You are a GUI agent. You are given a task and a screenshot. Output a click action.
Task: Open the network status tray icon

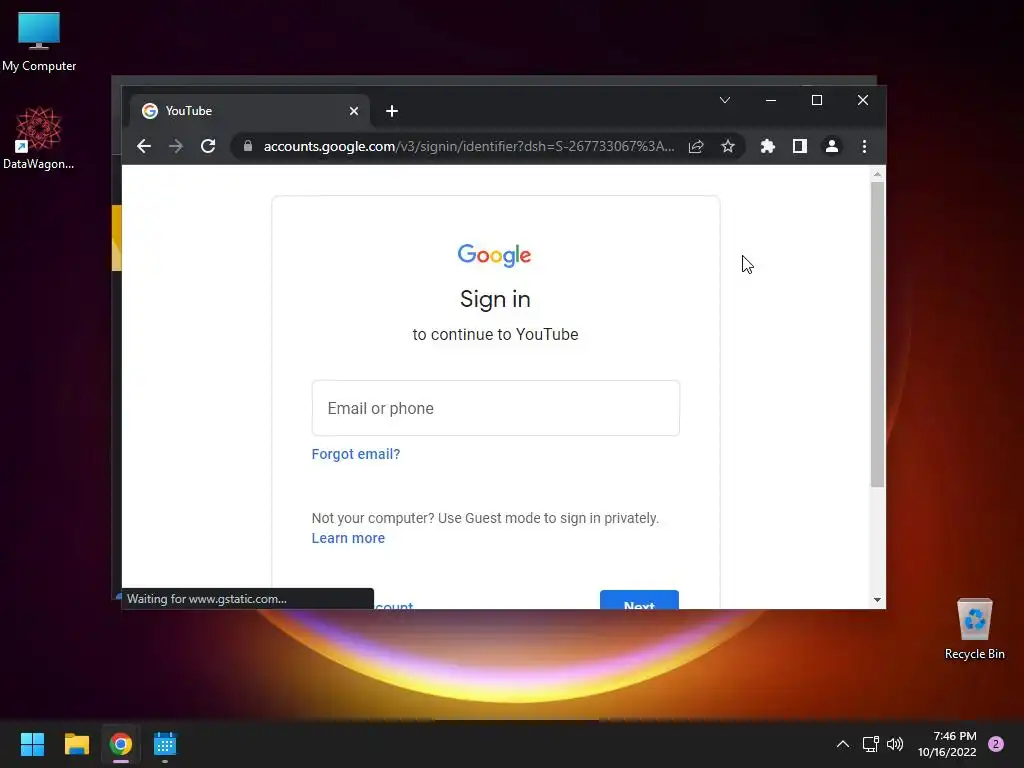[x=871, y=744]
